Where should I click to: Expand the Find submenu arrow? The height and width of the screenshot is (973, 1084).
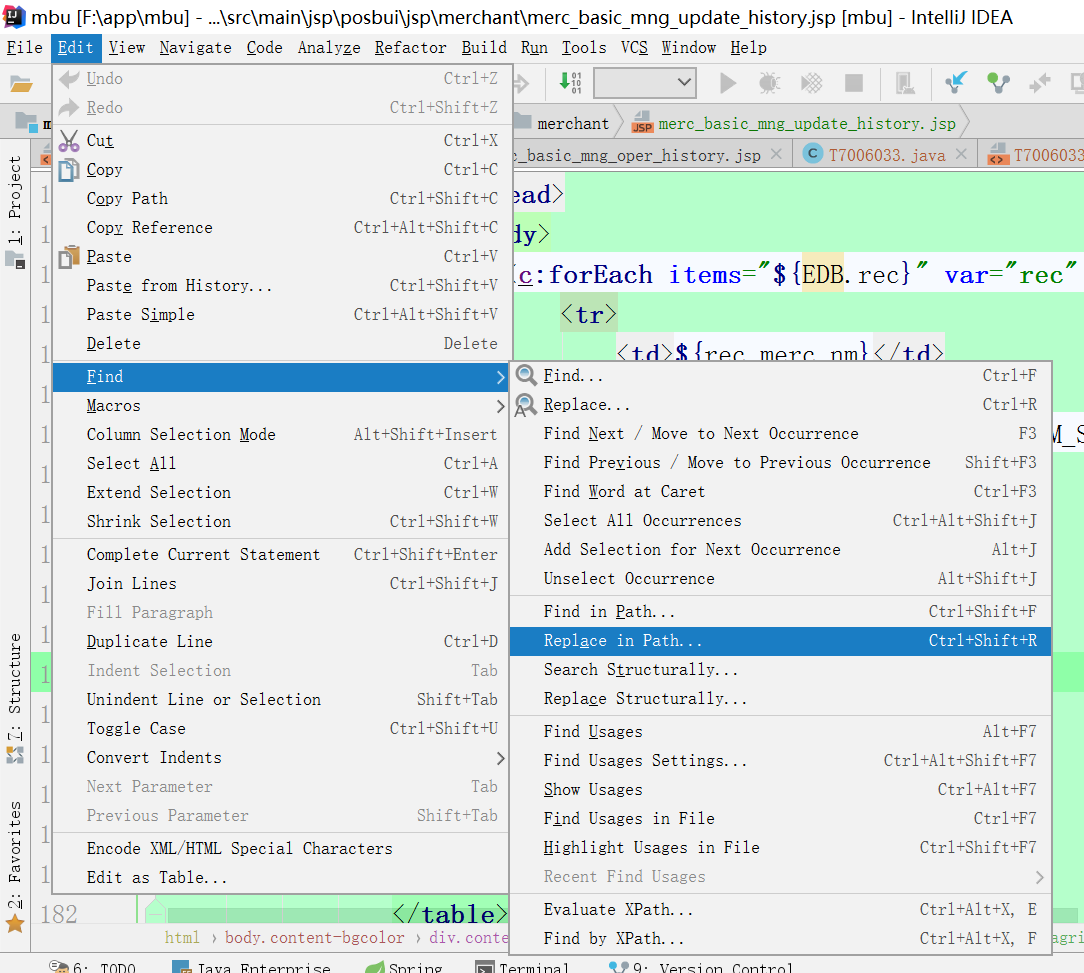tap(501, 377)
